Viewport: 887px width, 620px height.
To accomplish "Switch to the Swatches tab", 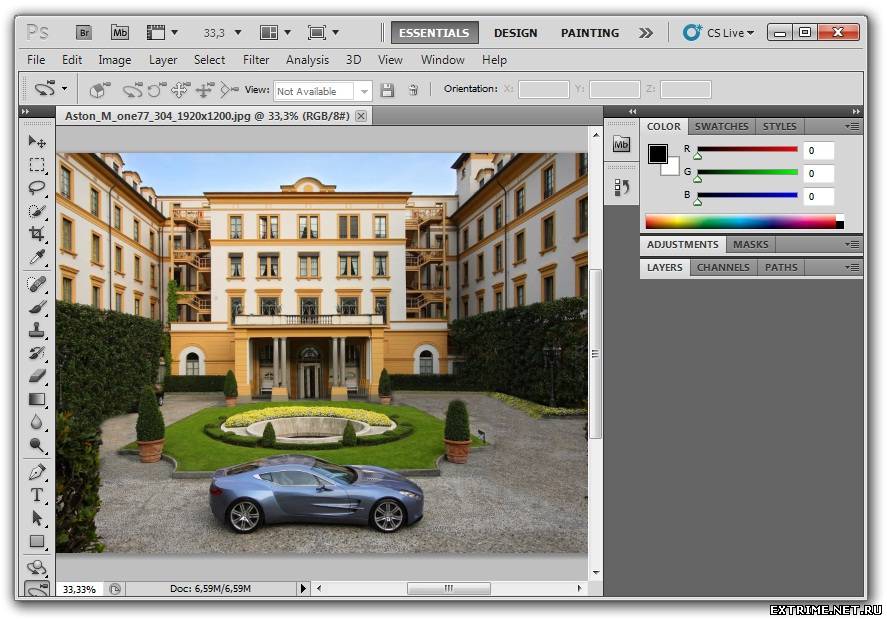I will click(x=721, y=127).
